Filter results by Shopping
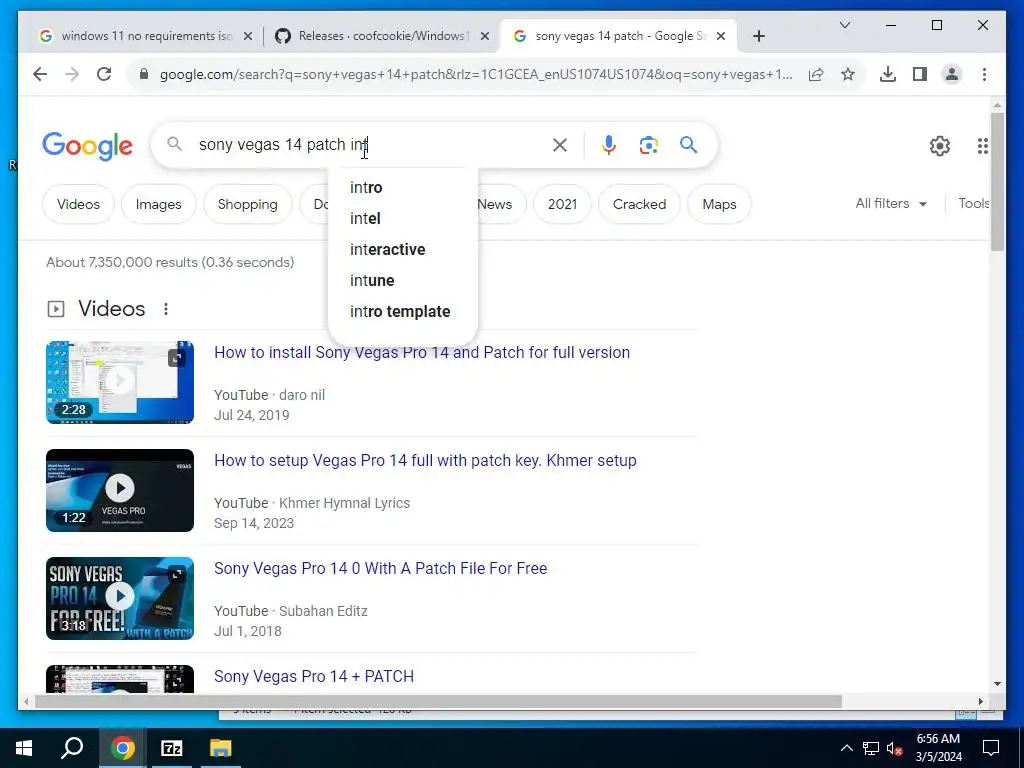The image size is (1024, 768). [x=248, y=204]
